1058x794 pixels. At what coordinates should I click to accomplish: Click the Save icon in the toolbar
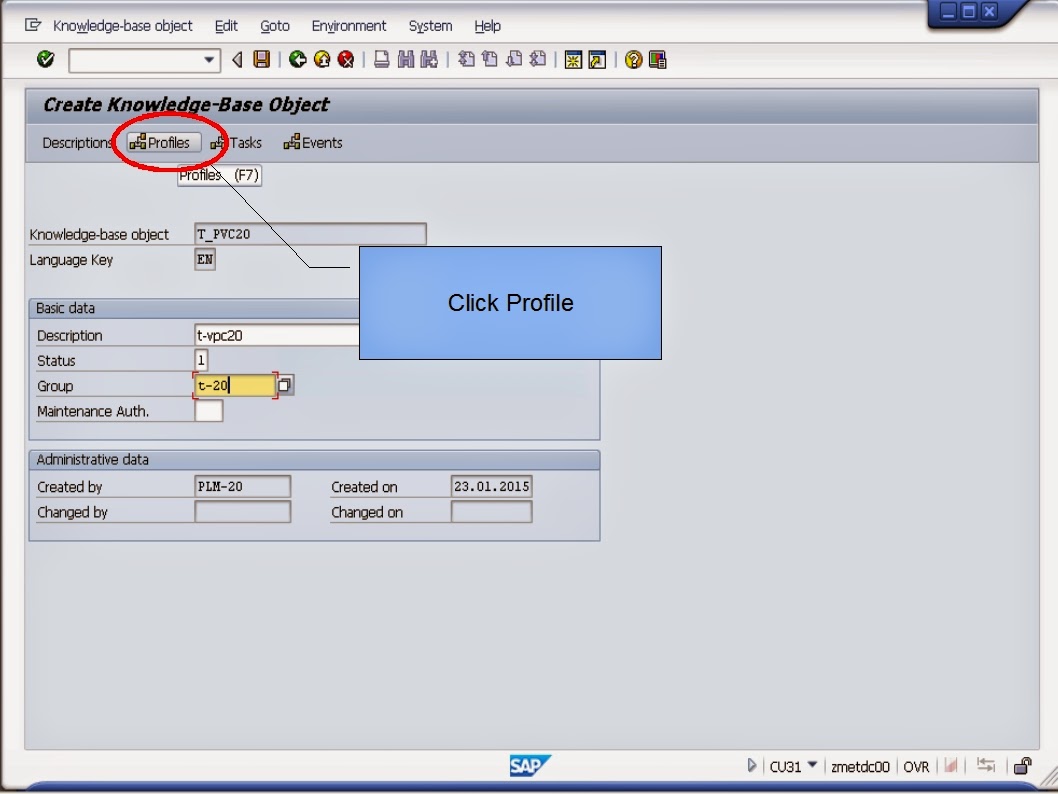[261, 59]
